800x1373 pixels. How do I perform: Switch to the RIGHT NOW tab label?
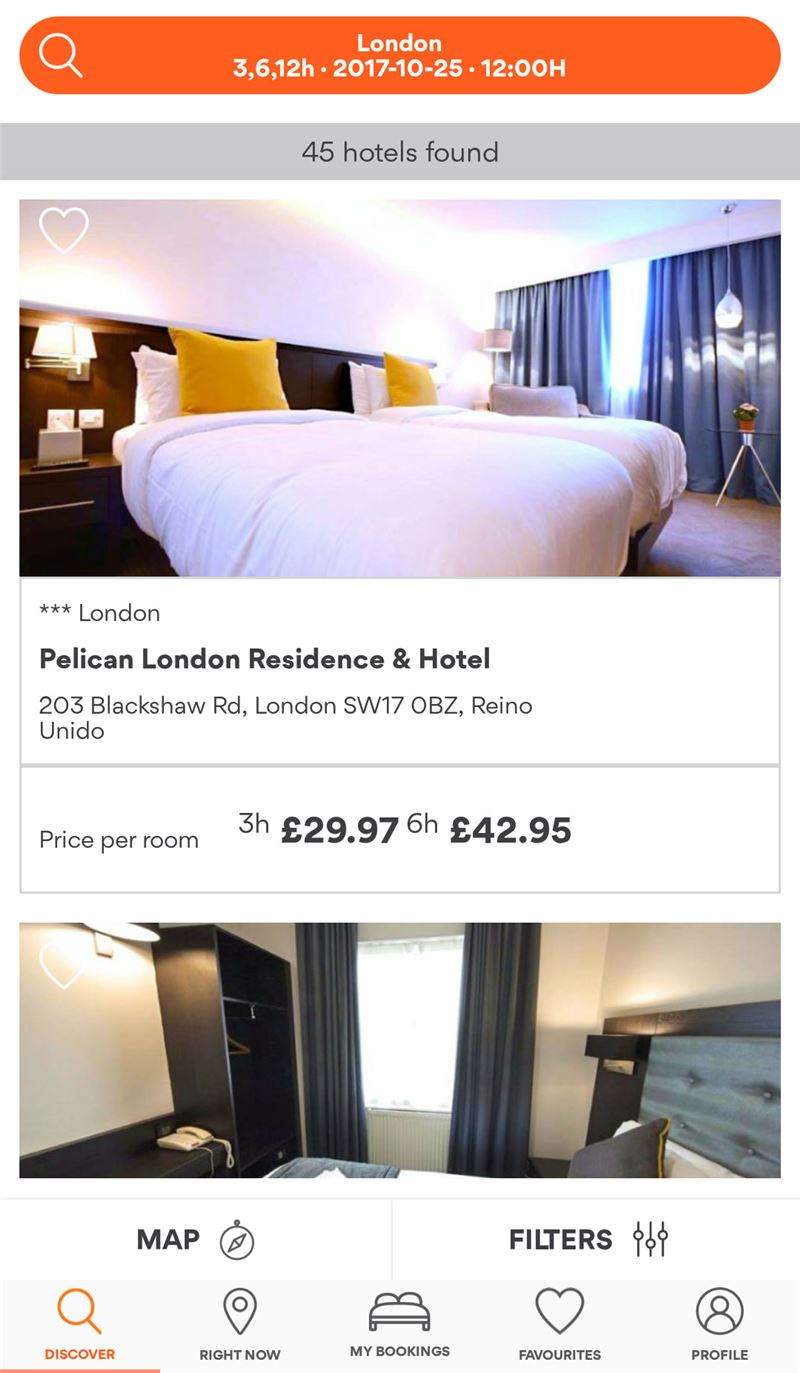click(240, 1355)
